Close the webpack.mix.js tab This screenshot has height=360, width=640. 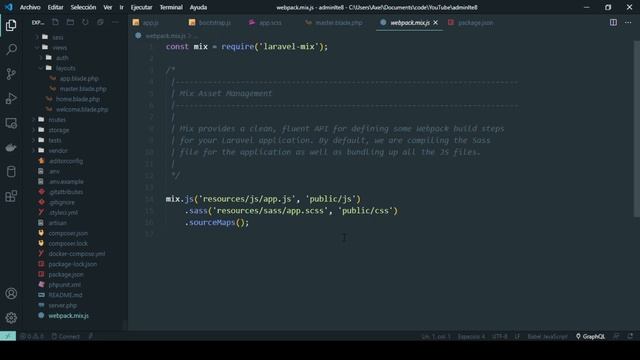[436, 23]
